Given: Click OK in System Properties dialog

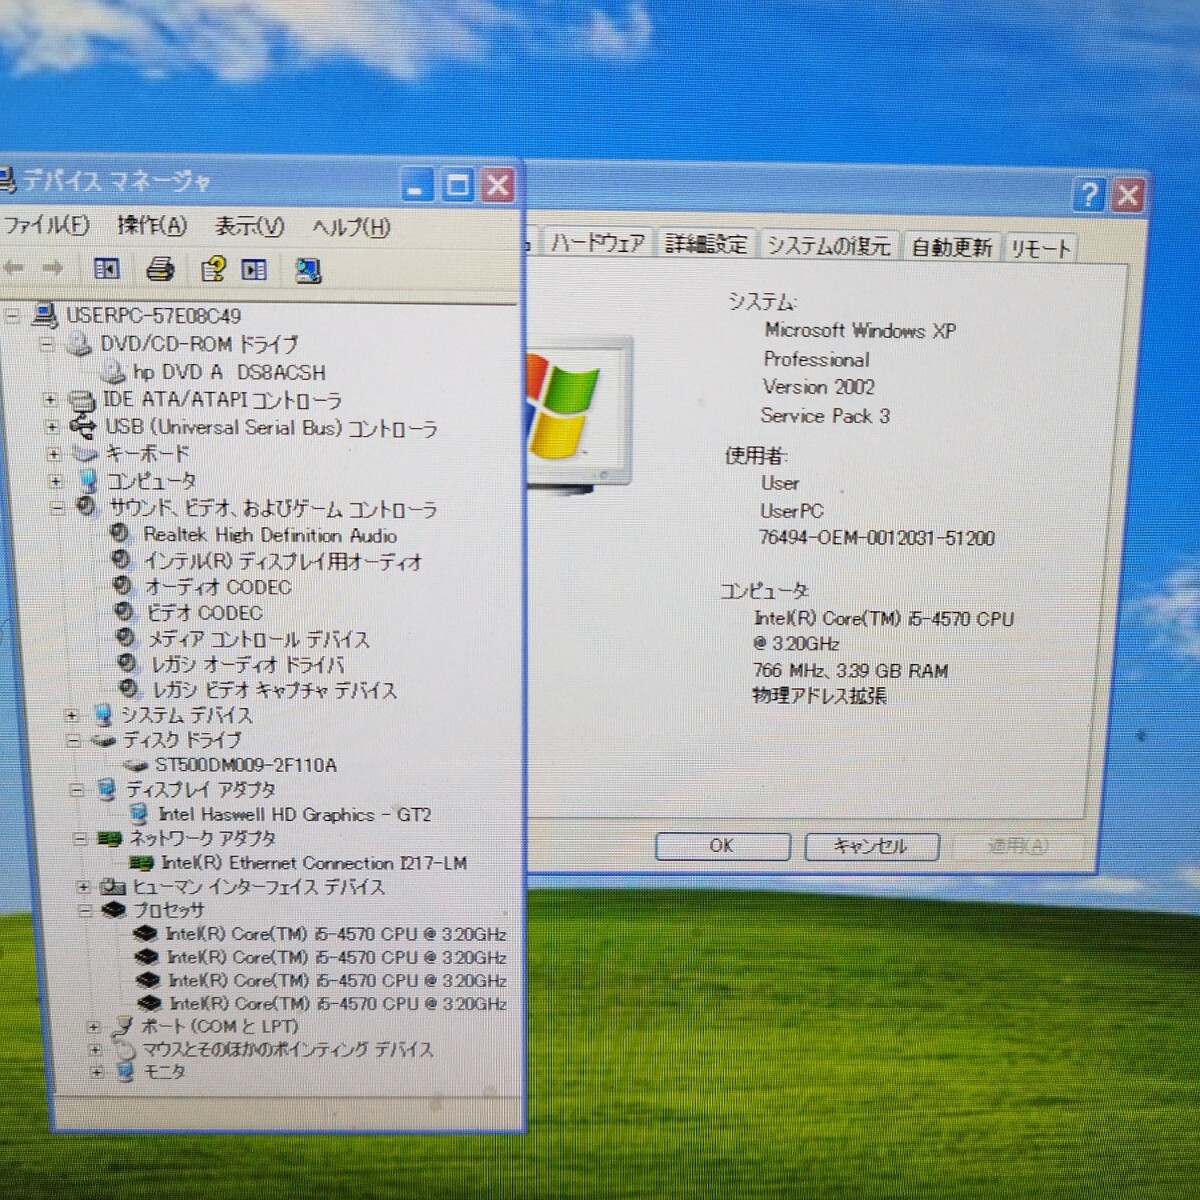Looking at the screenshot, I should click(x=722, y=846).
